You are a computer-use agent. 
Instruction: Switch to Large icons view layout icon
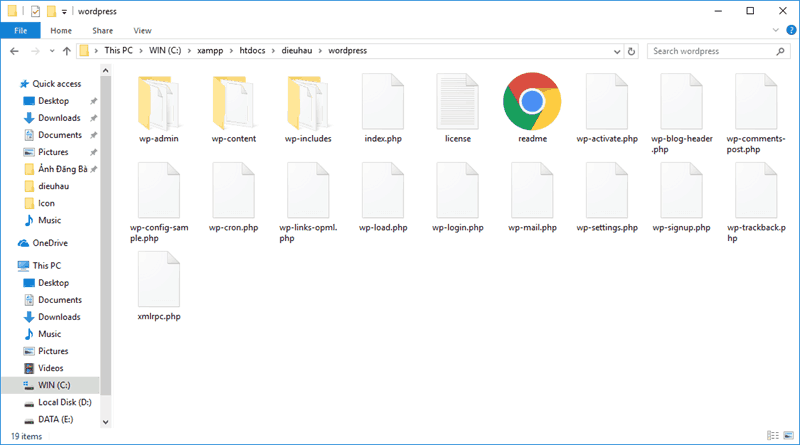[x=788, y=435]
